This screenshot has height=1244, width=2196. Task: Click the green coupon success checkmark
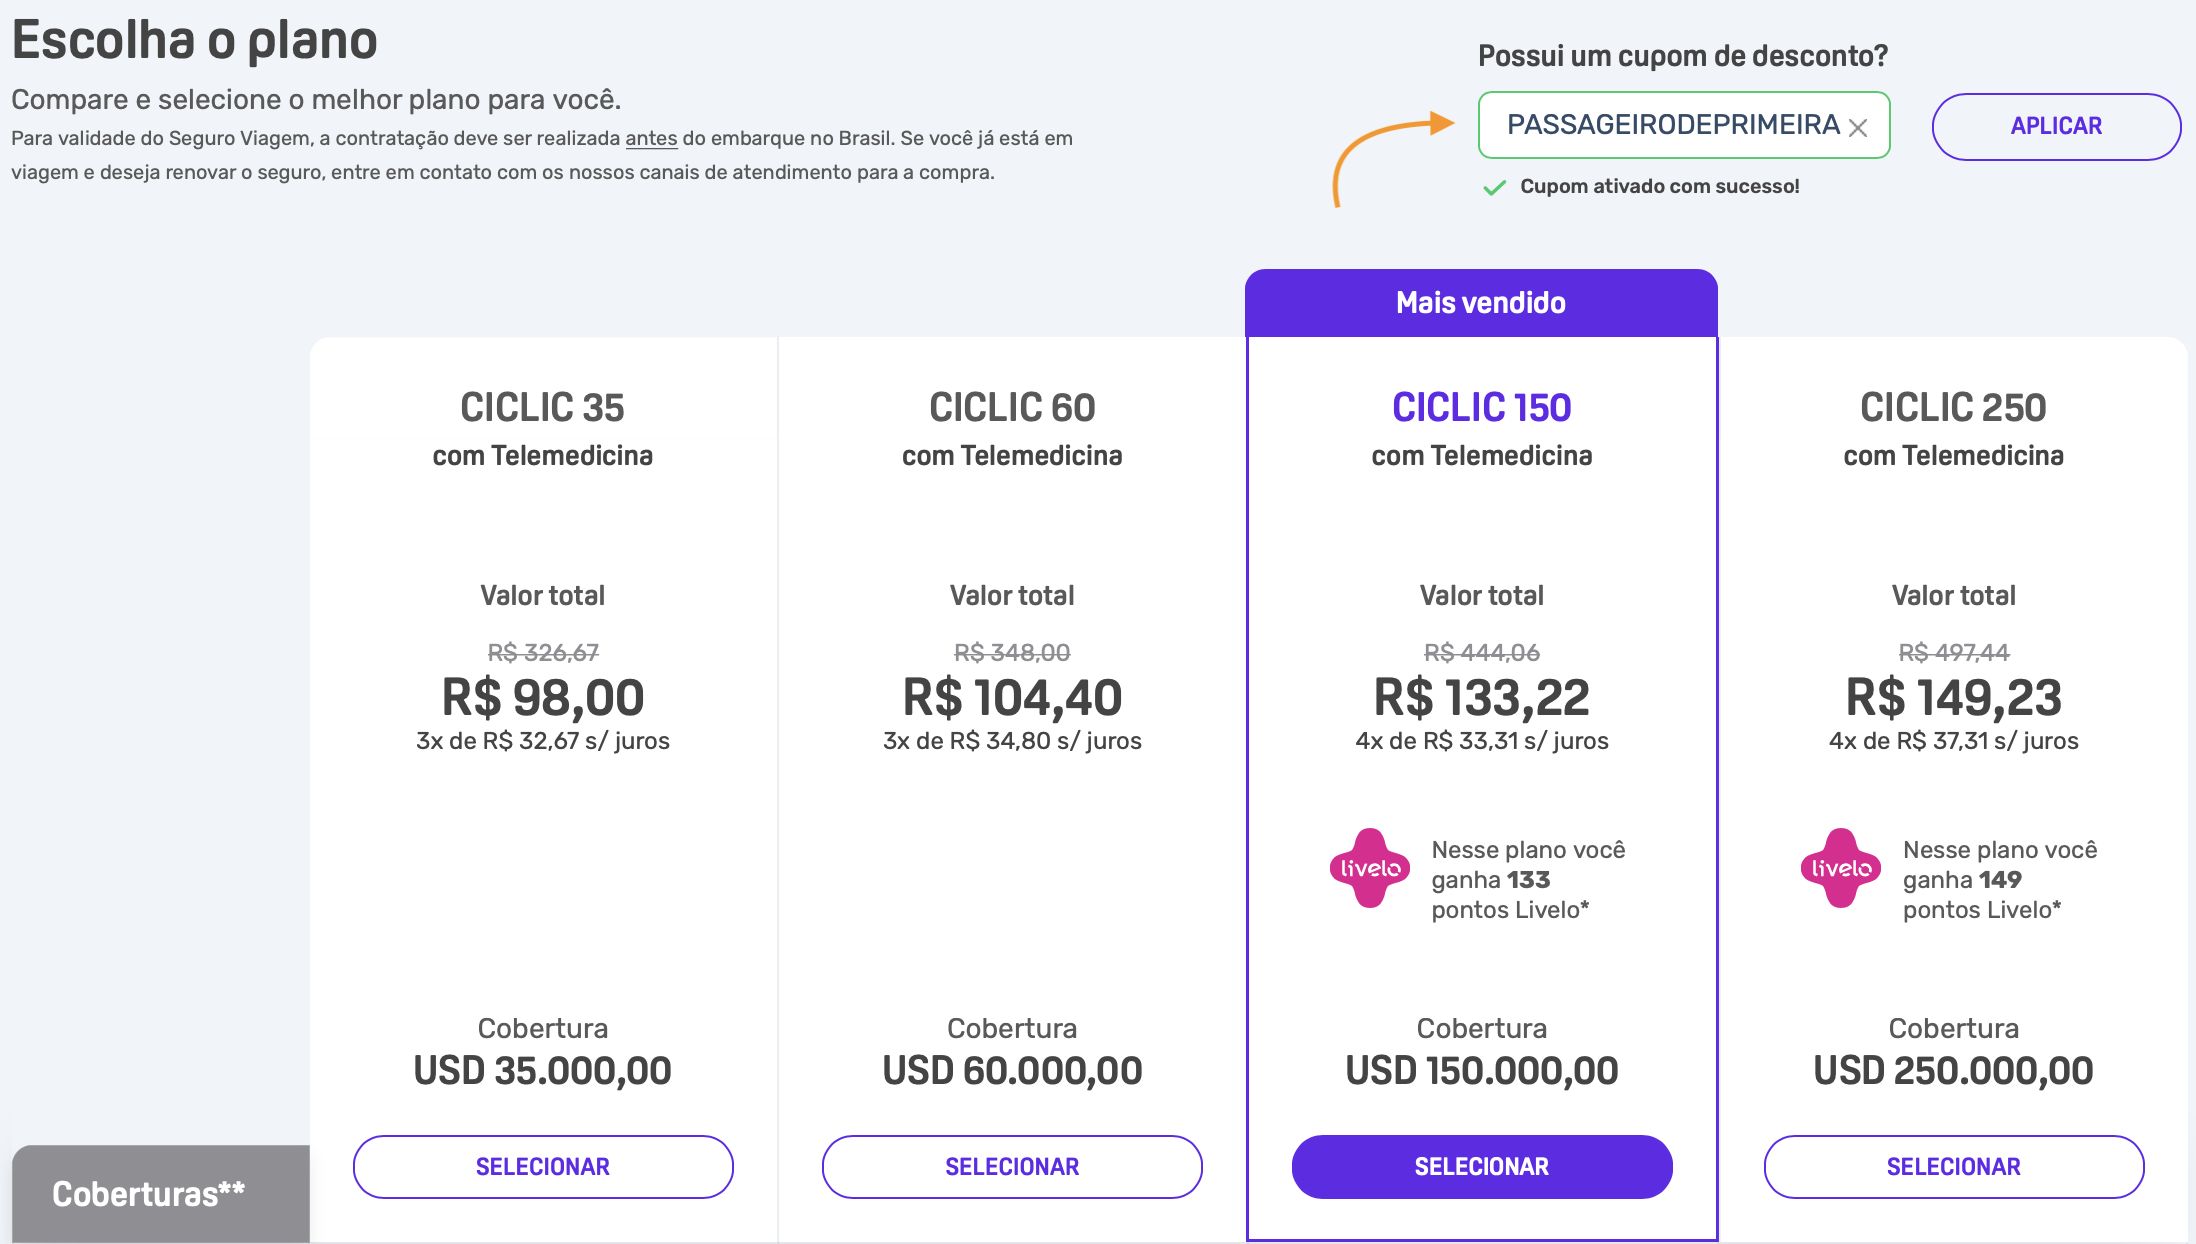click(1494, 187)
